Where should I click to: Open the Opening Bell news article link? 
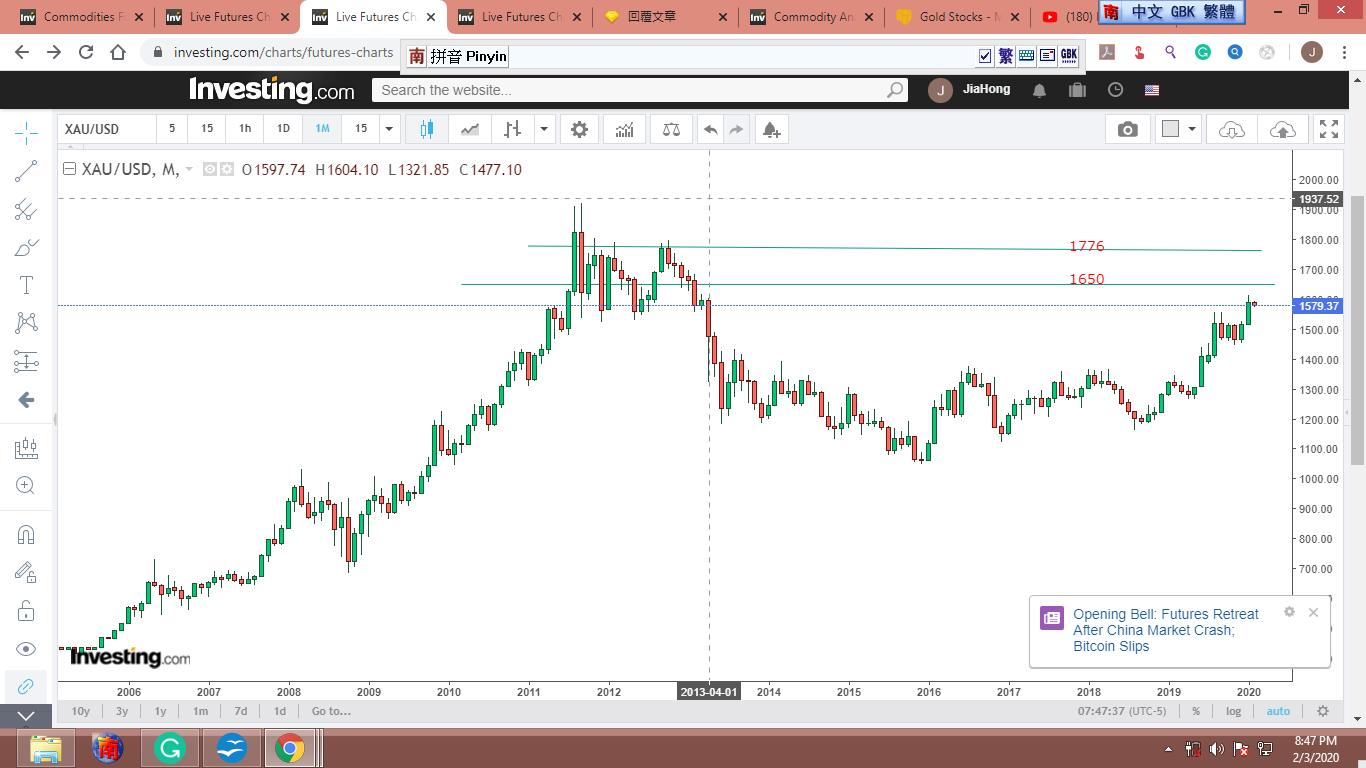click(1165, 630)
